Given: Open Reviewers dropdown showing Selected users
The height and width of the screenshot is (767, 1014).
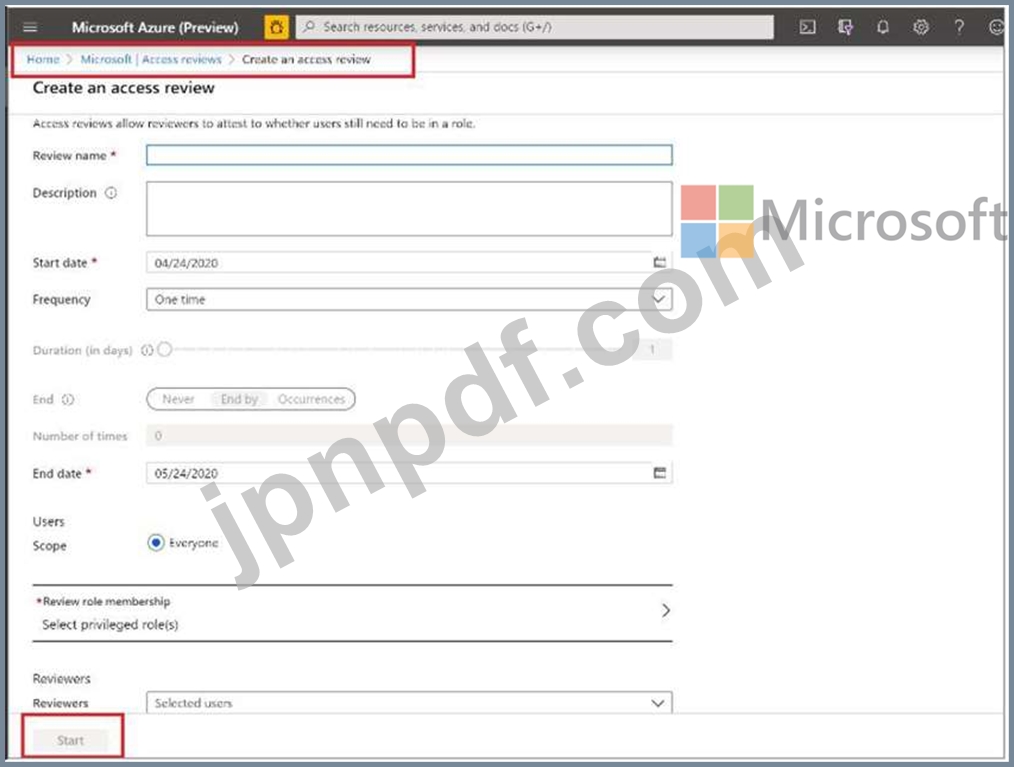Looking at the screenshot, I should (x=409, y=702).
